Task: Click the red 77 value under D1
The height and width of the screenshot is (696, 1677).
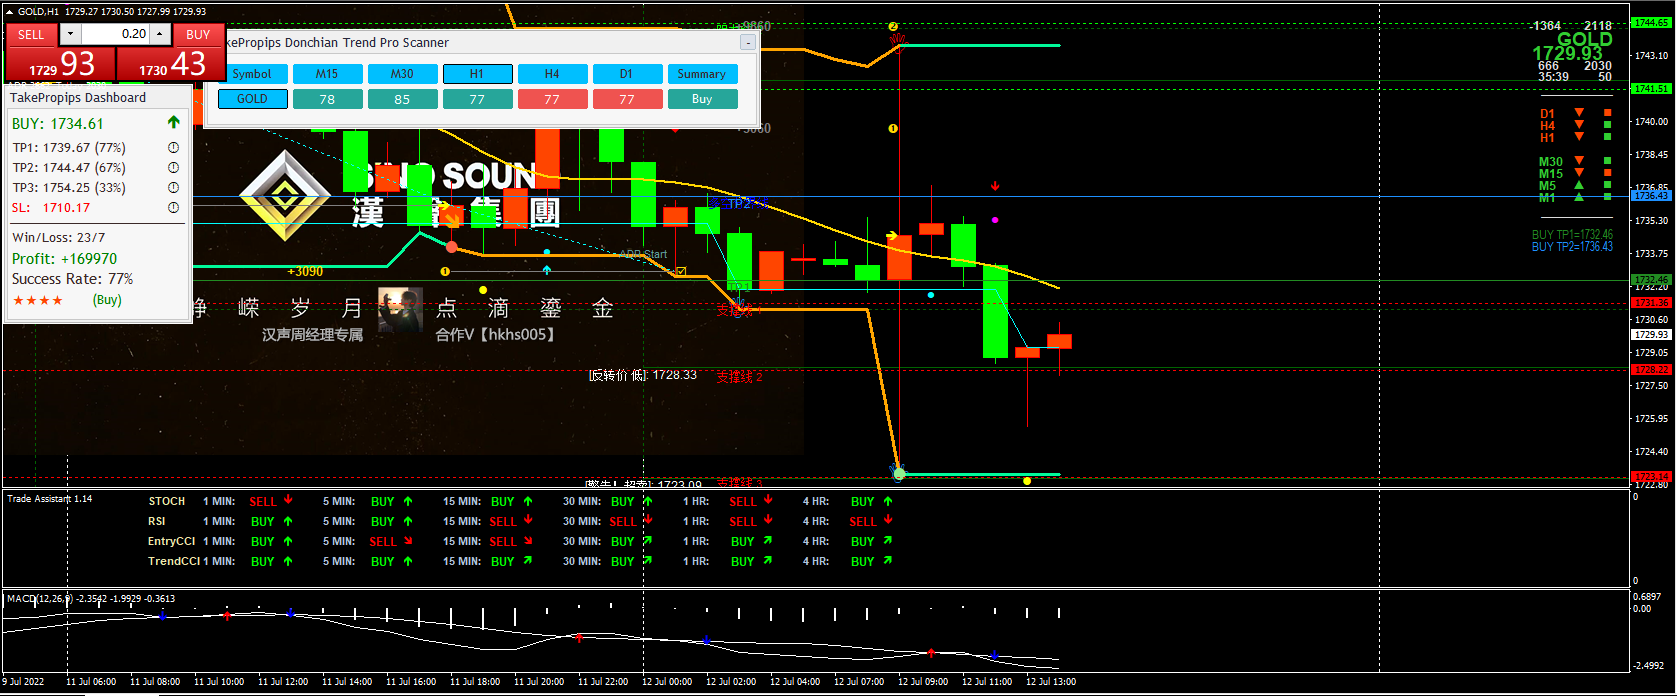Action: 627,99
